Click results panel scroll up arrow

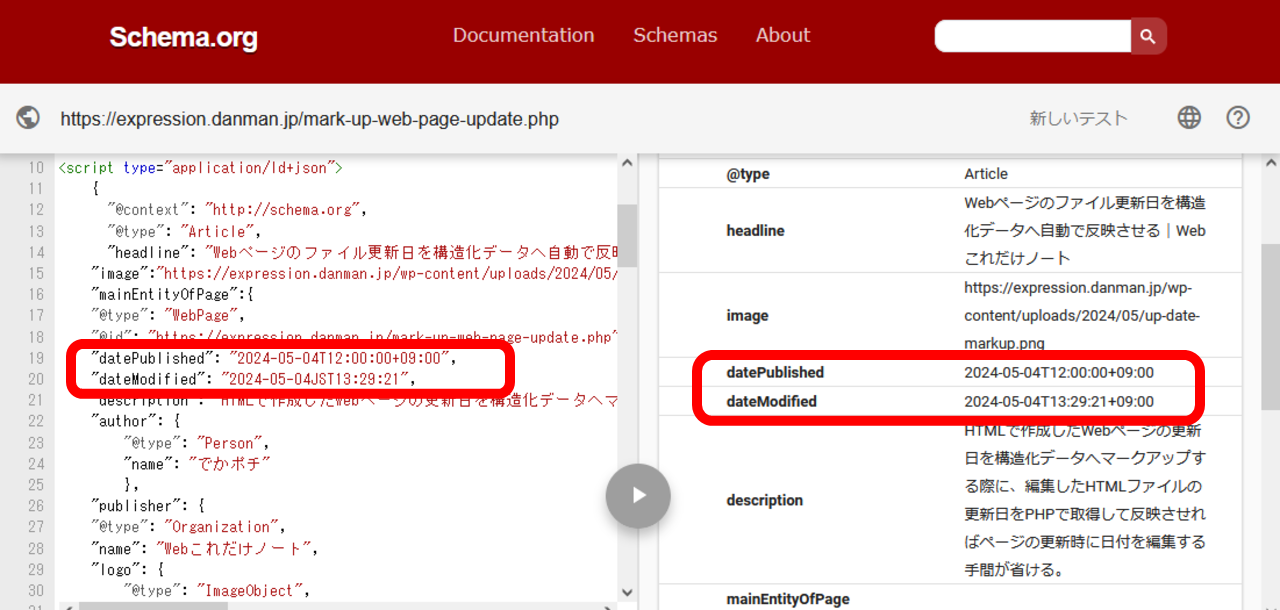(1270, 163)
